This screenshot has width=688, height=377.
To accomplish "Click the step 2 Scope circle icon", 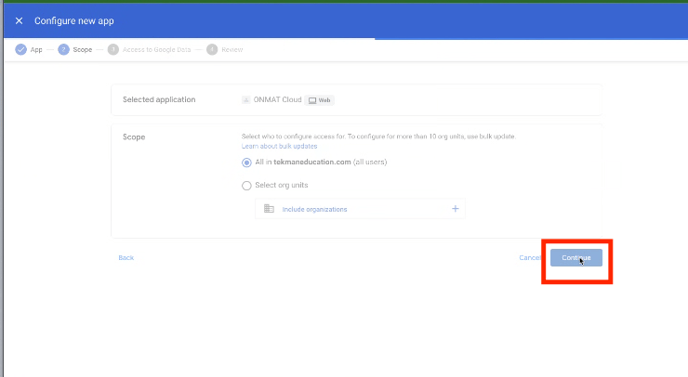I will (x=64, y=50).
